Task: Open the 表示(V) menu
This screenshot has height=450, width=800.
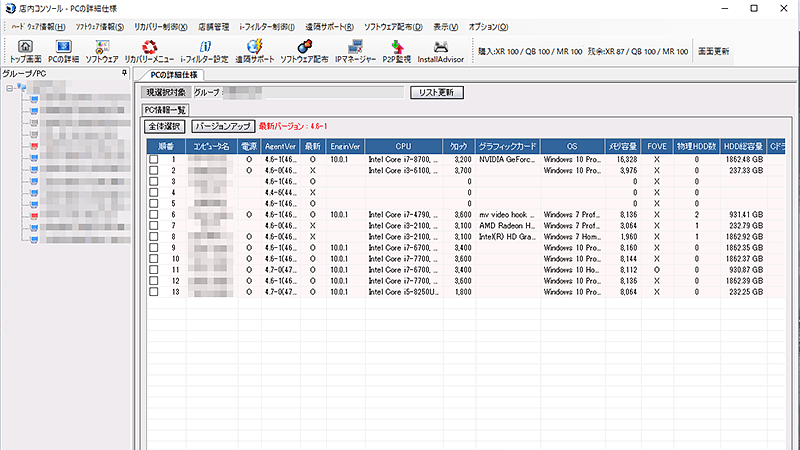Action: pyautogui.click(x=445, y=27)
